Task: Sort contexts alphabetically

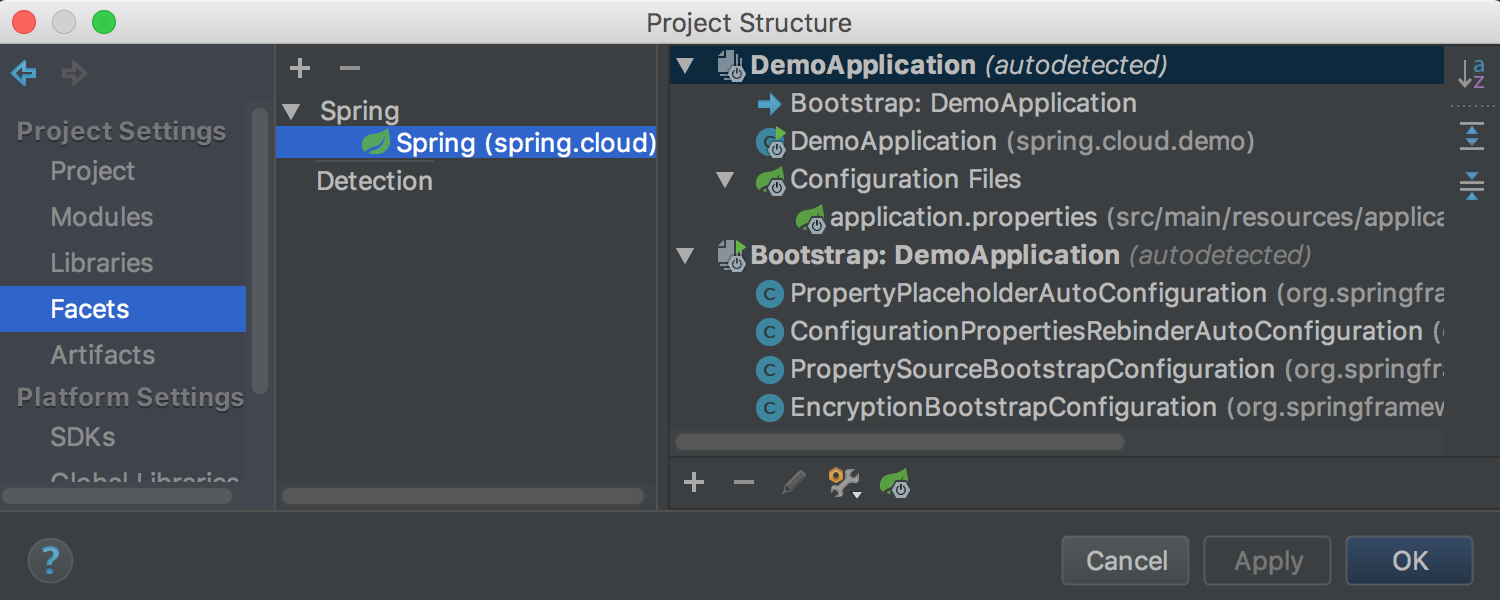Action: click(1471, 73)
